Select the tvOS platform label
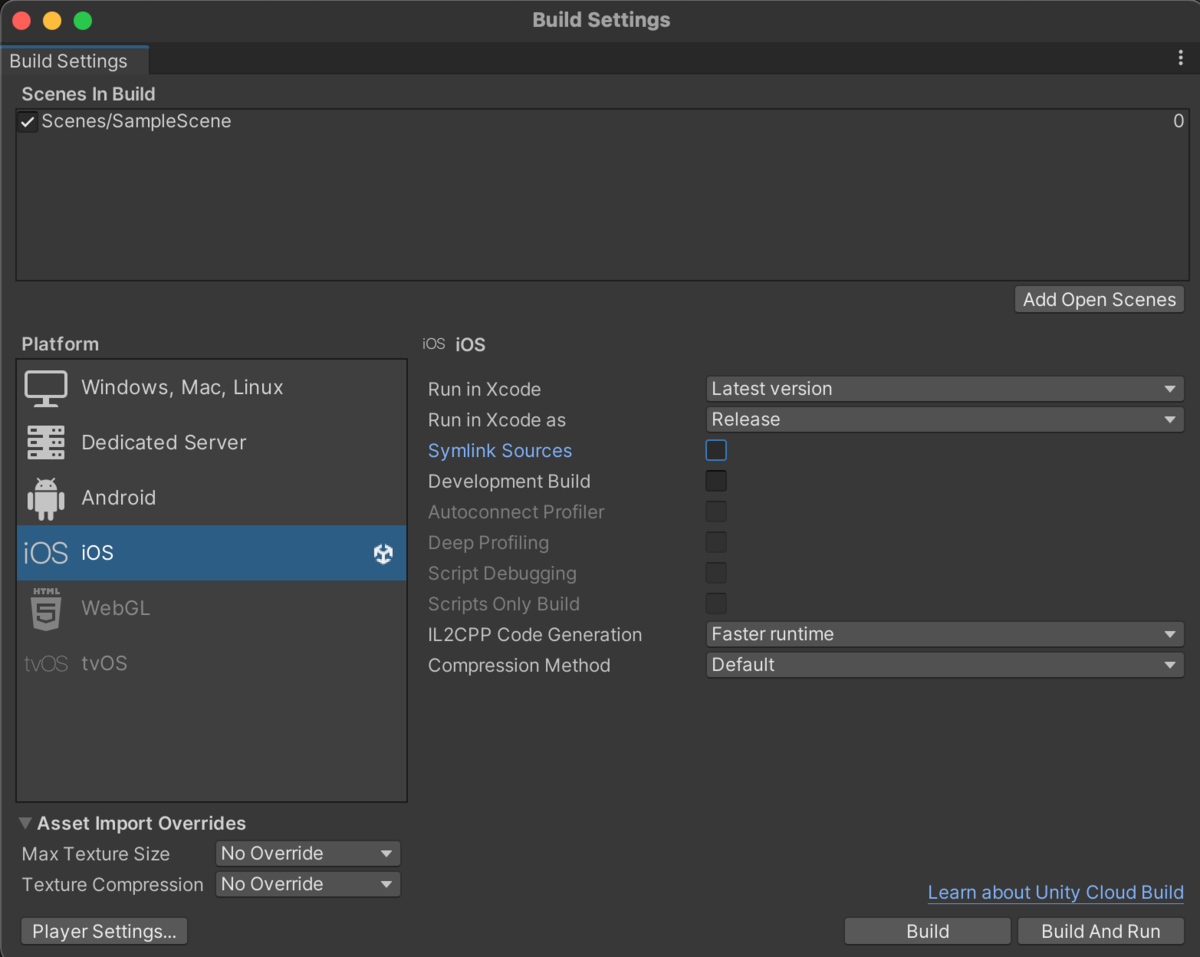This screenshot has height=957, width=1200. pyautogui.click(x=105, y=664)
